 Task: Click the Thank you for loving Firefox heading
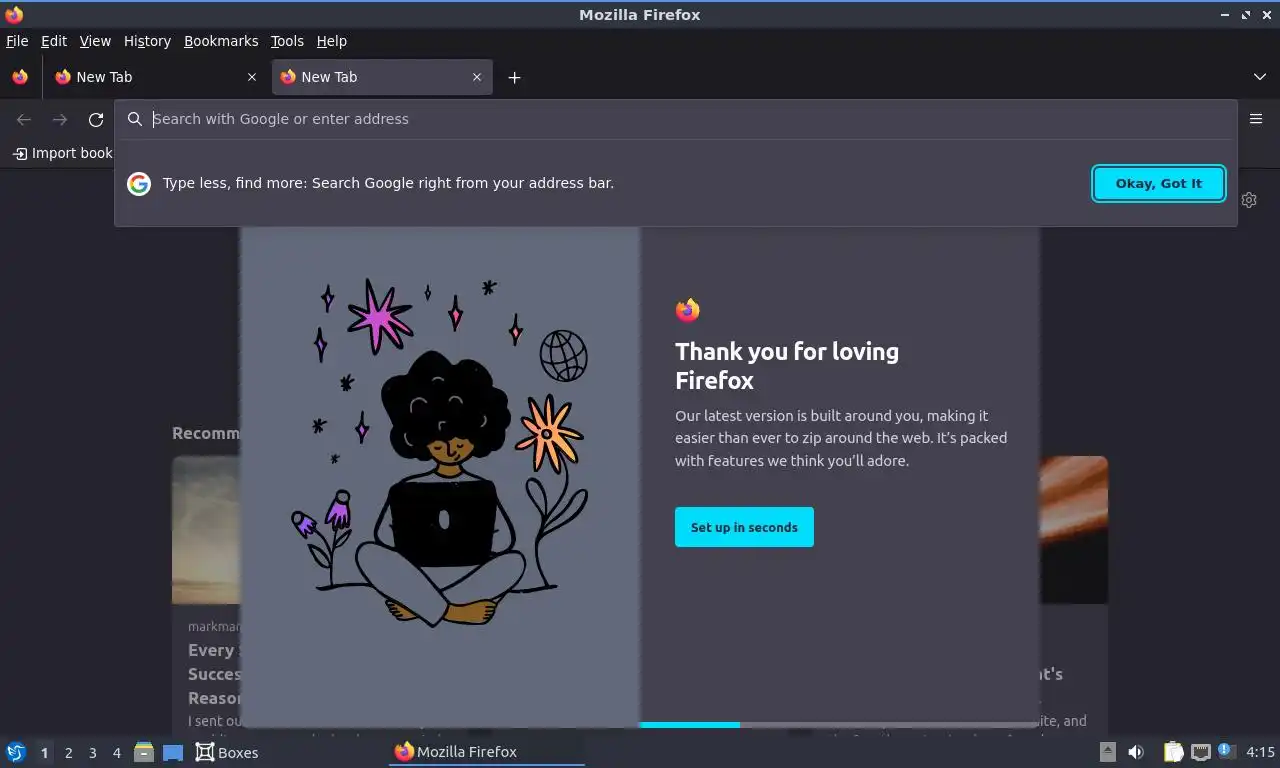coord(787,365)
